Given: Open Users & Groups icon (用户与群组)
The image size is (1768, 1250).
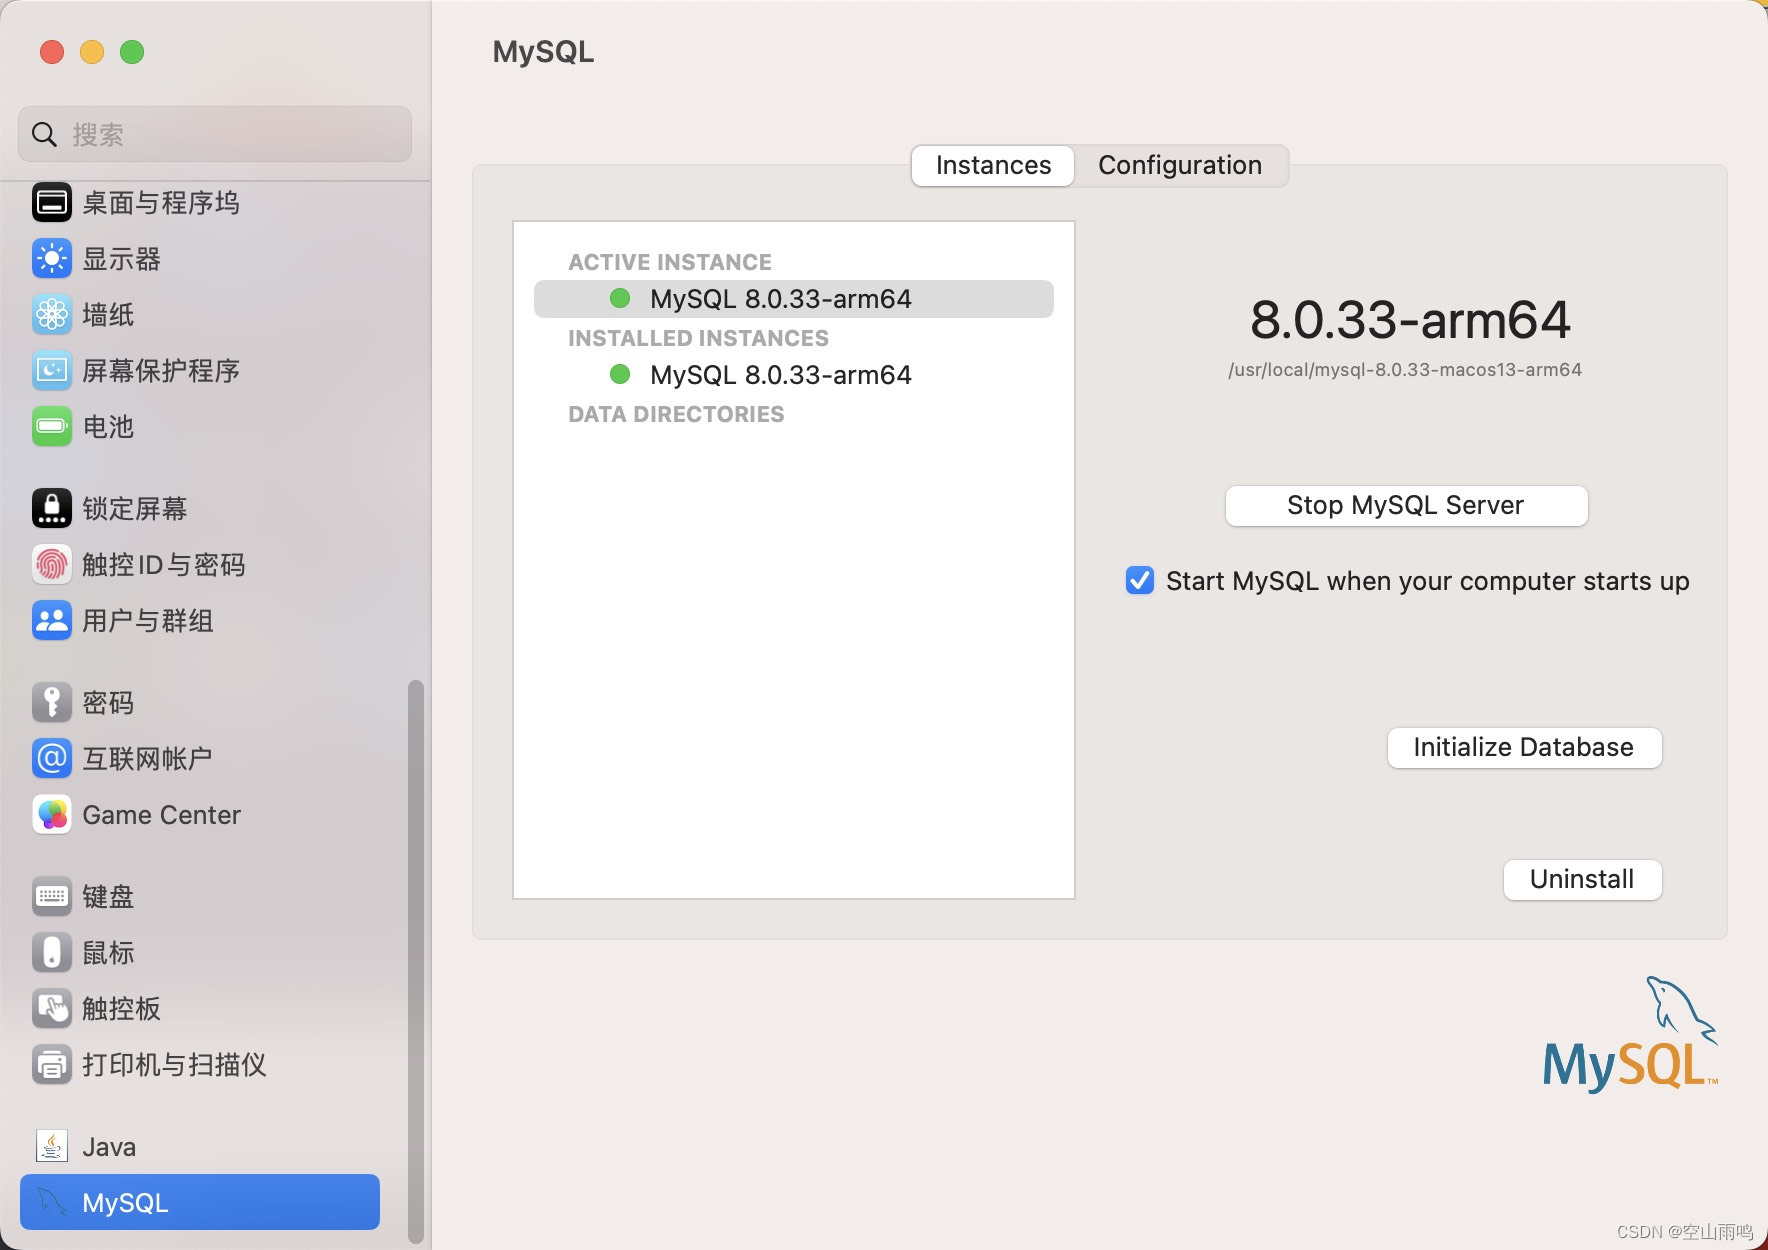Looking at the screenshot, I should point(52,621).
